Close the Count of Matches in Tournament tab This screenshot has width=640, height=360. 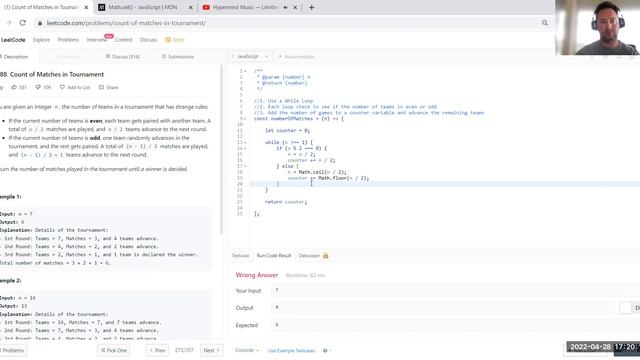pos(86,7)
